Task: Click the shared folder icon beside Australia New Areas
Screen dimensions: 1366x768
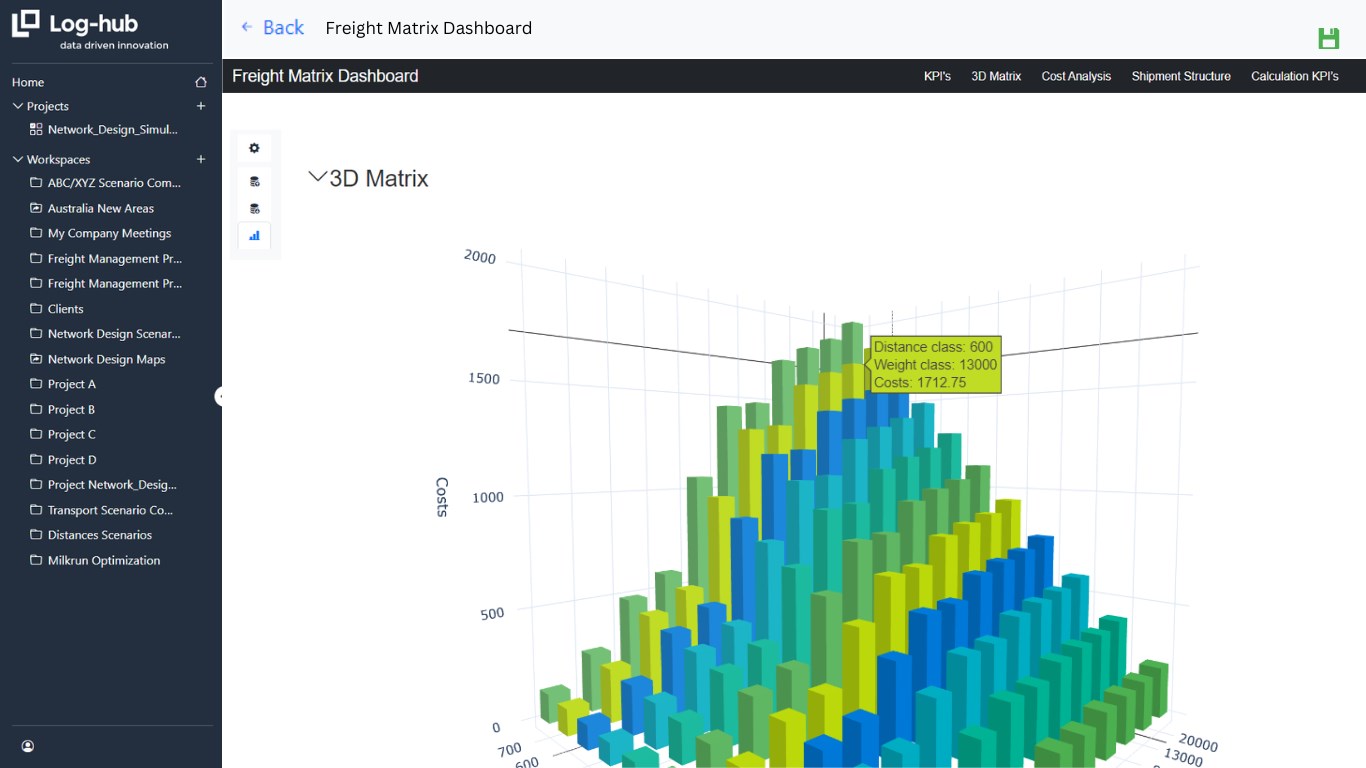Action: click(x=36, y=208)
